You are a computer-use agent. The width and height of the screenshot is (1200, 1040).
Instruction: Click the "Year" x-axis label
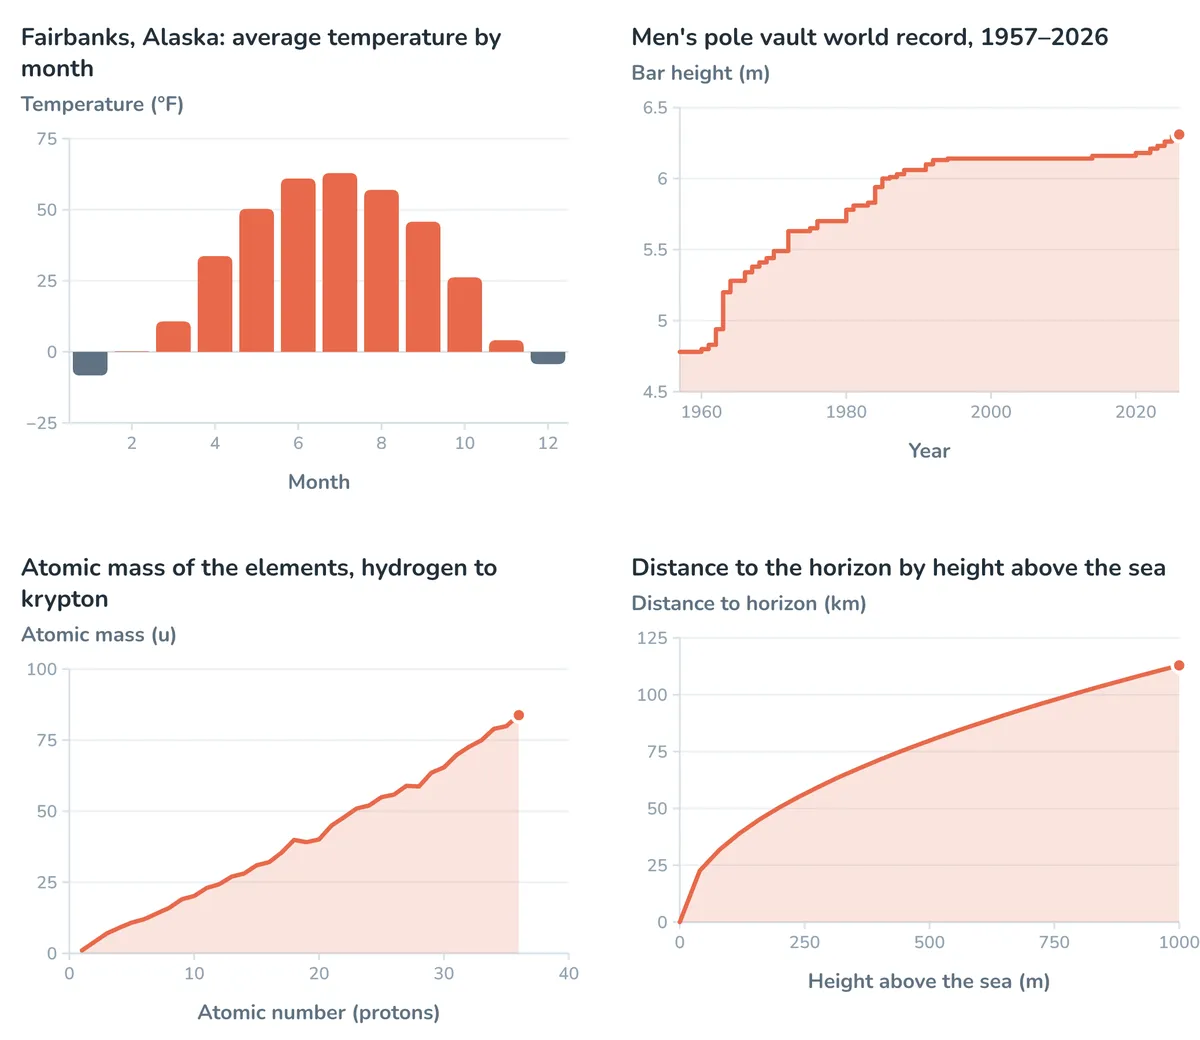pyautogui.click(x=929, y=451)
